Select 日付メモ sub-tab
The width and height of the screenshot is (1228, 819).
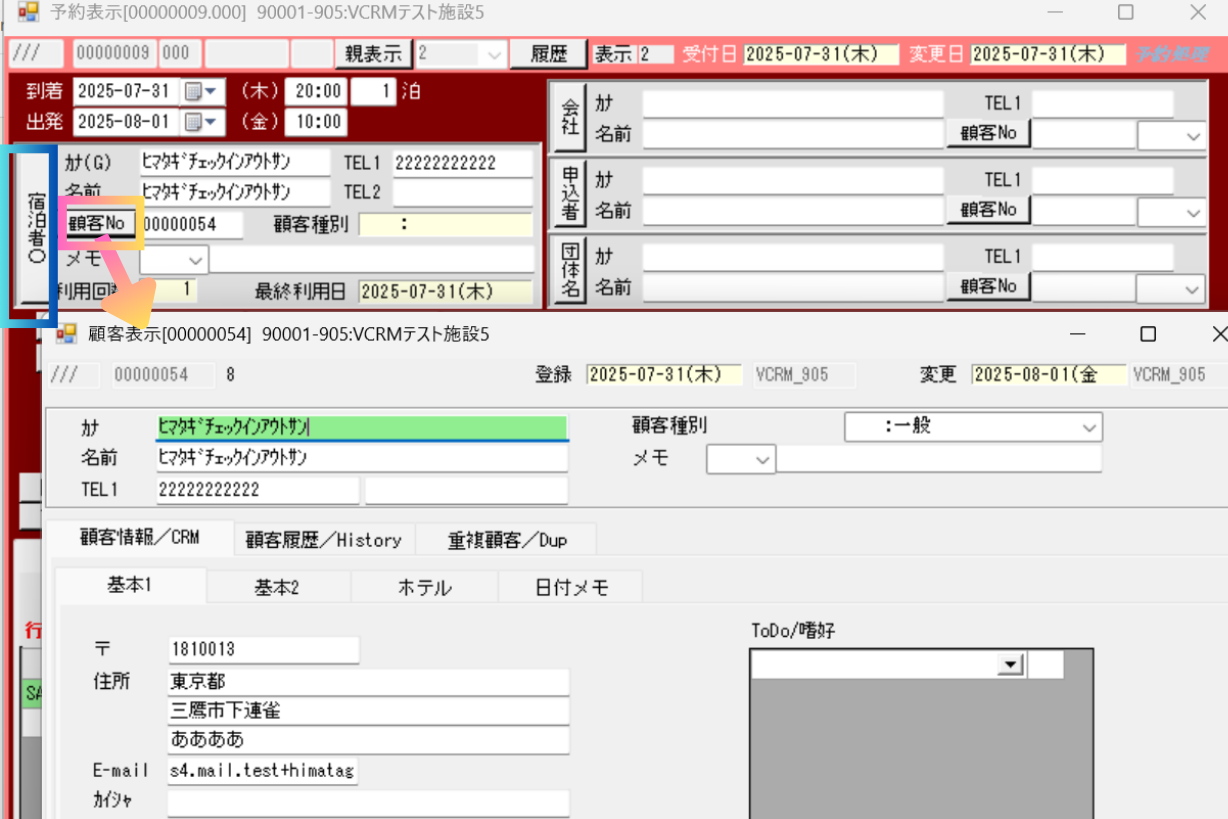(x=570, y=588)
